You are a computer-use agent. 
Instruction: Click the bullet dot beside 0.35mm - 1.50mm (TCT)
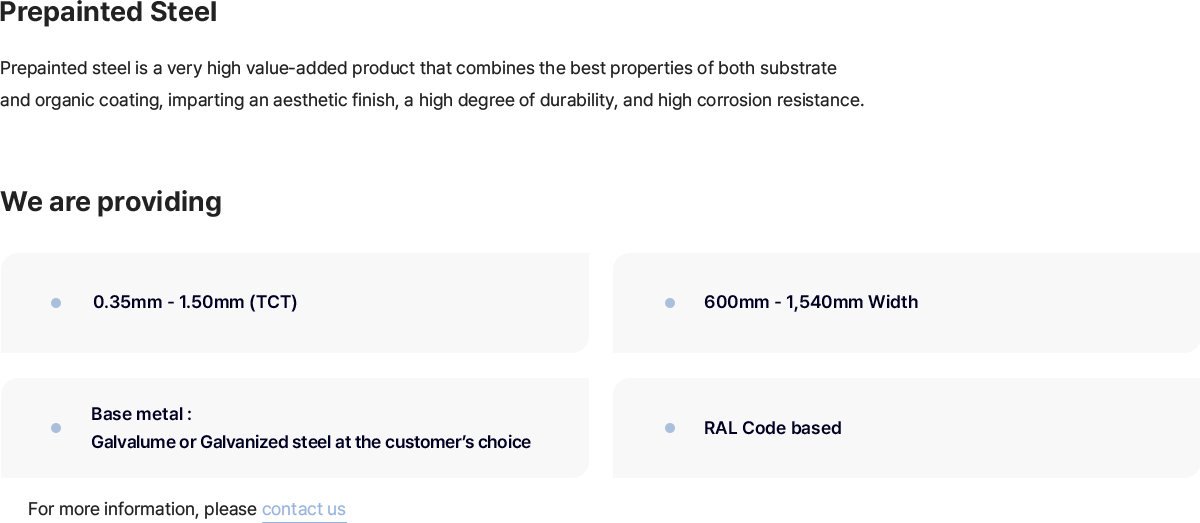point(56,303)
